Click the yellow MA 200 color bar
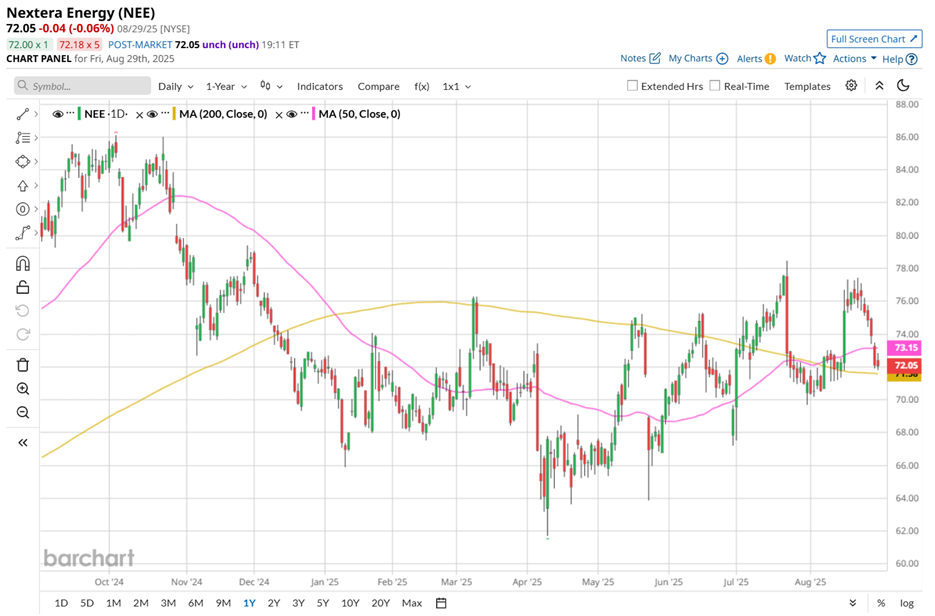935x616 pixels. pyautogui.click(x=174, y=114)
